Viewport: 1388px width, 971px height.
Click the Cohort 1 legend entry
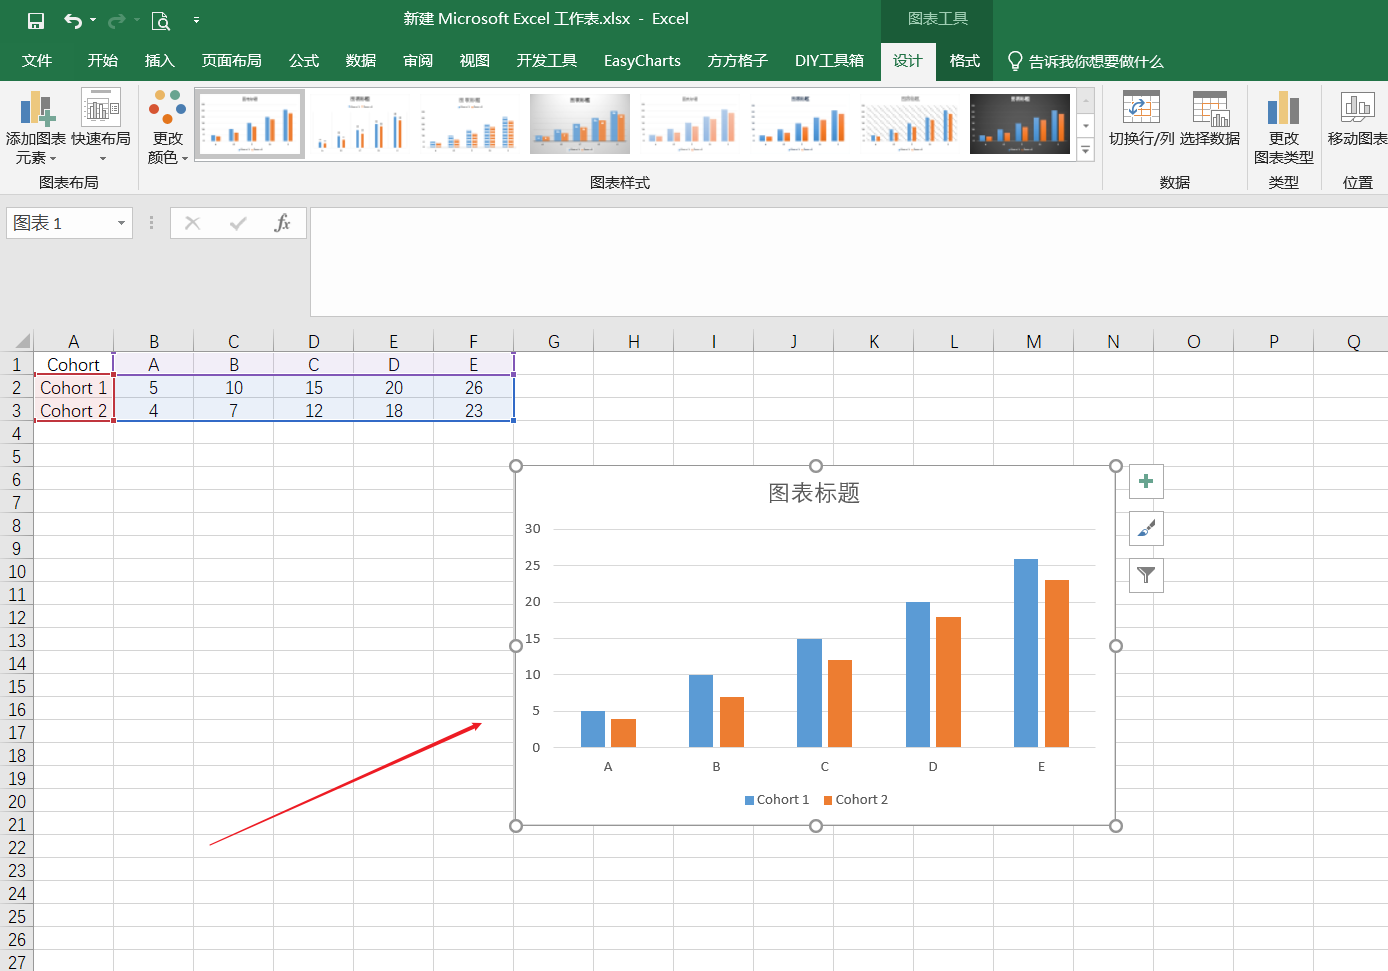coord(777,799)
